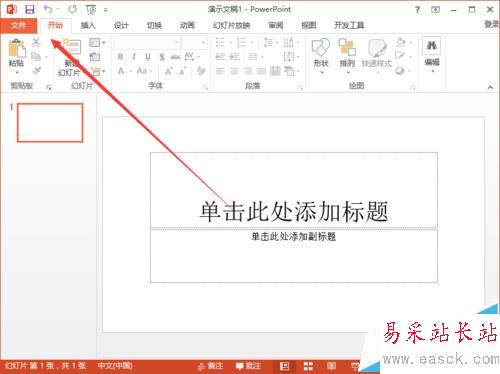500x374 pixels.
Task: Toggle Strikethrough (abc) formatting
Action: click(x=175, y=57)
